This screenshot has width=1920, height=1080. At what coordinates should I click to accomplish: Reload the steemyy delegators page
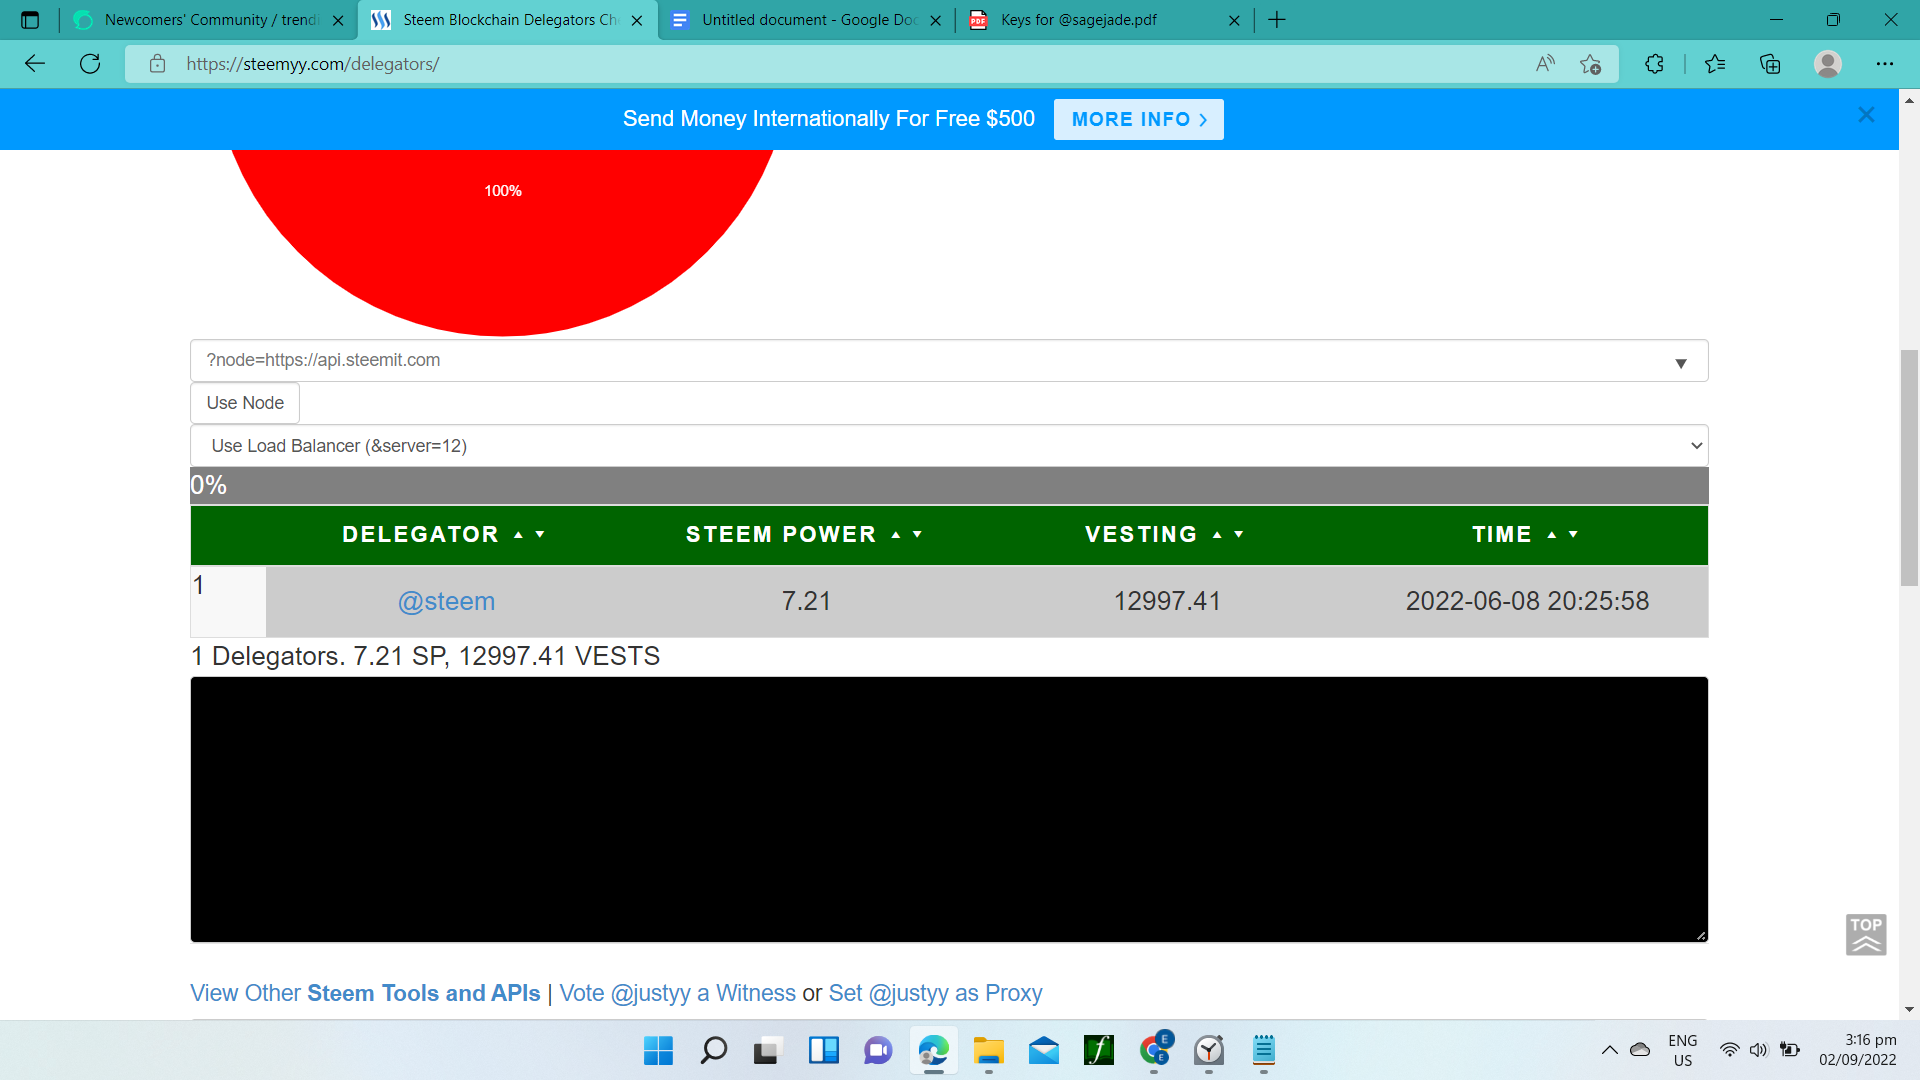[90, 64]
